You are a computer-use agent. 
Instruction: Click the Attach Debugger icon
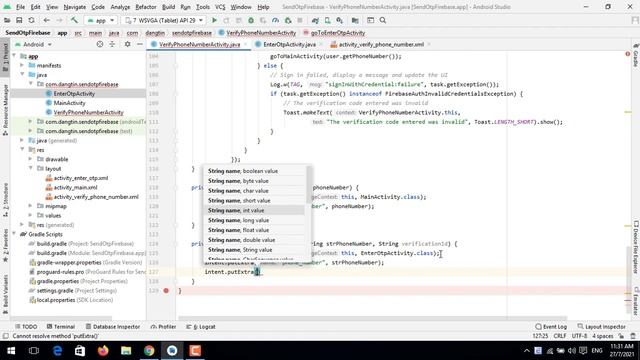288,20
